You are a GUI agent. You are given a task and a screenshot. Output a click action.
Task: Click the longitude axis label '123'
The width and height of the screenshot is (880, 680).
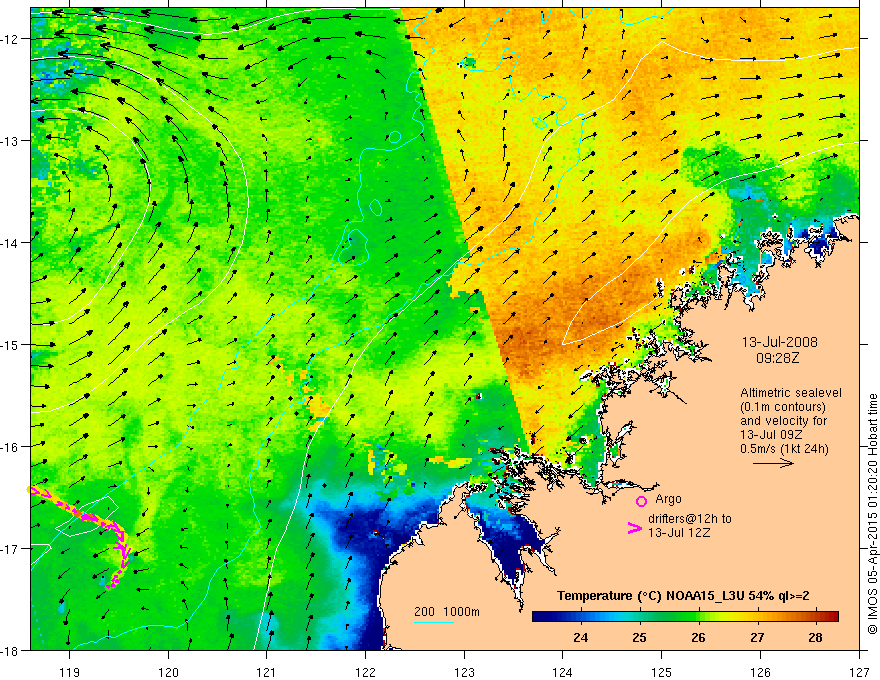(464, 672)
